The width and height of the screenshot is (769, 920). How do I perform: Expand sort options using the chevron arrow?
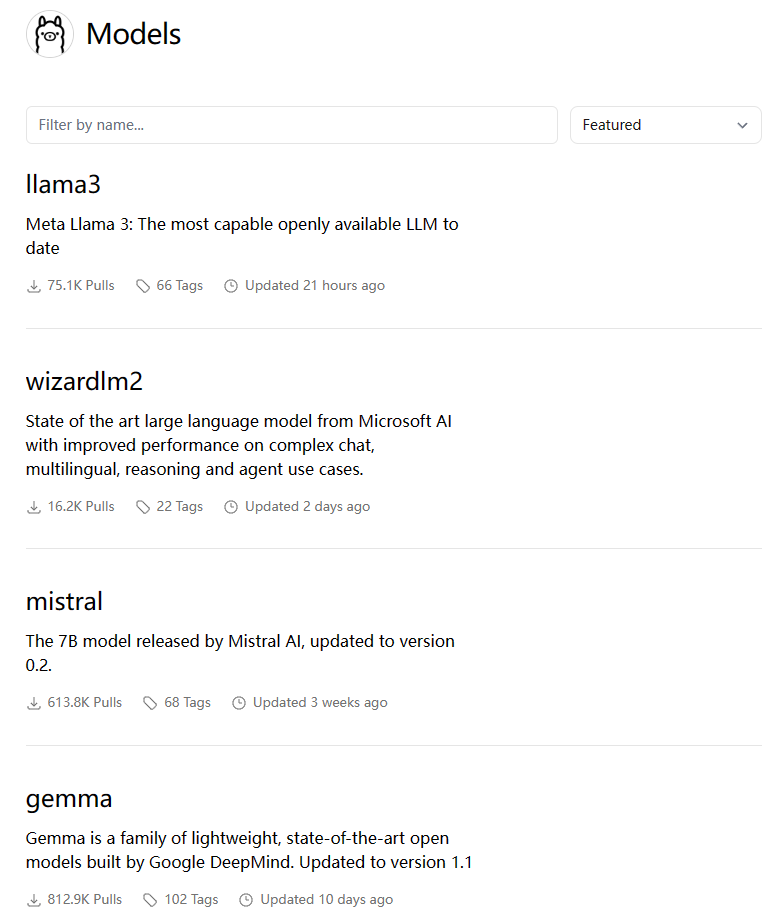pyautogui.click(x=742, y=125)
